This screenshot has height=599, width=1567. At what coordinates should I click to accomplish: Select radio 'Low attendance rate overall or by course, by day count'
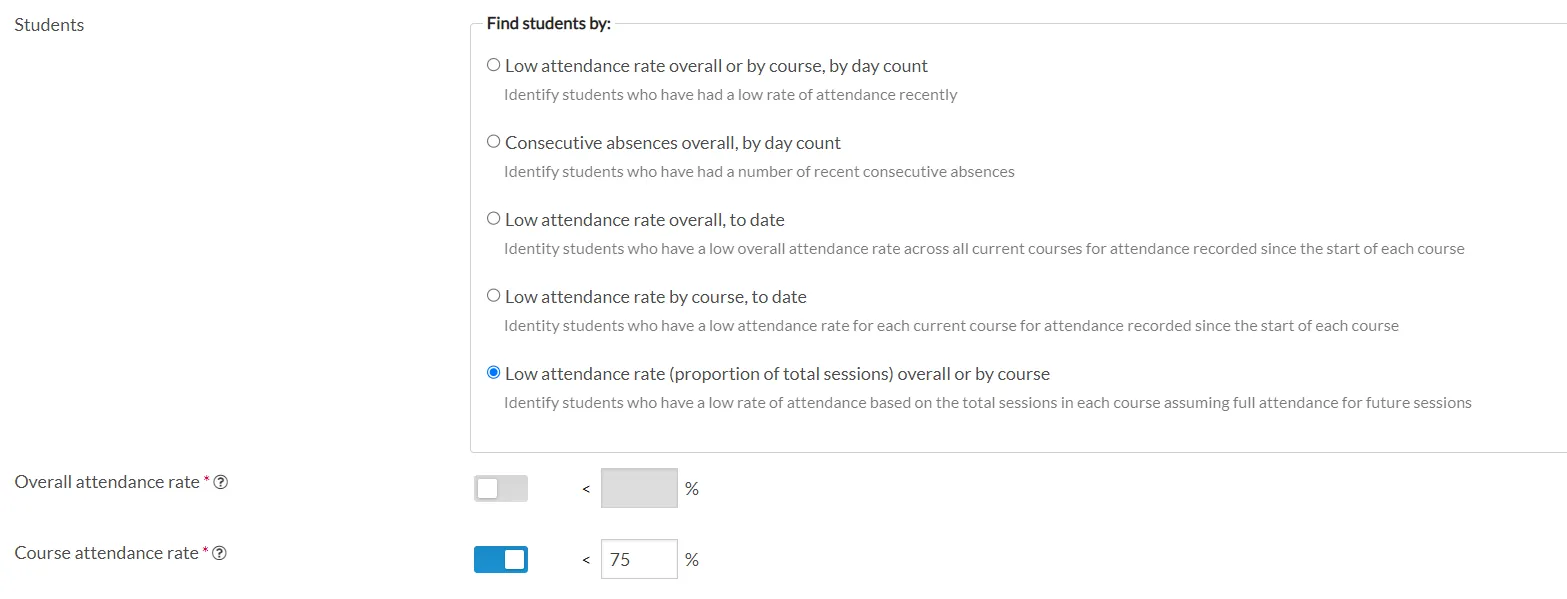[493, 65]
